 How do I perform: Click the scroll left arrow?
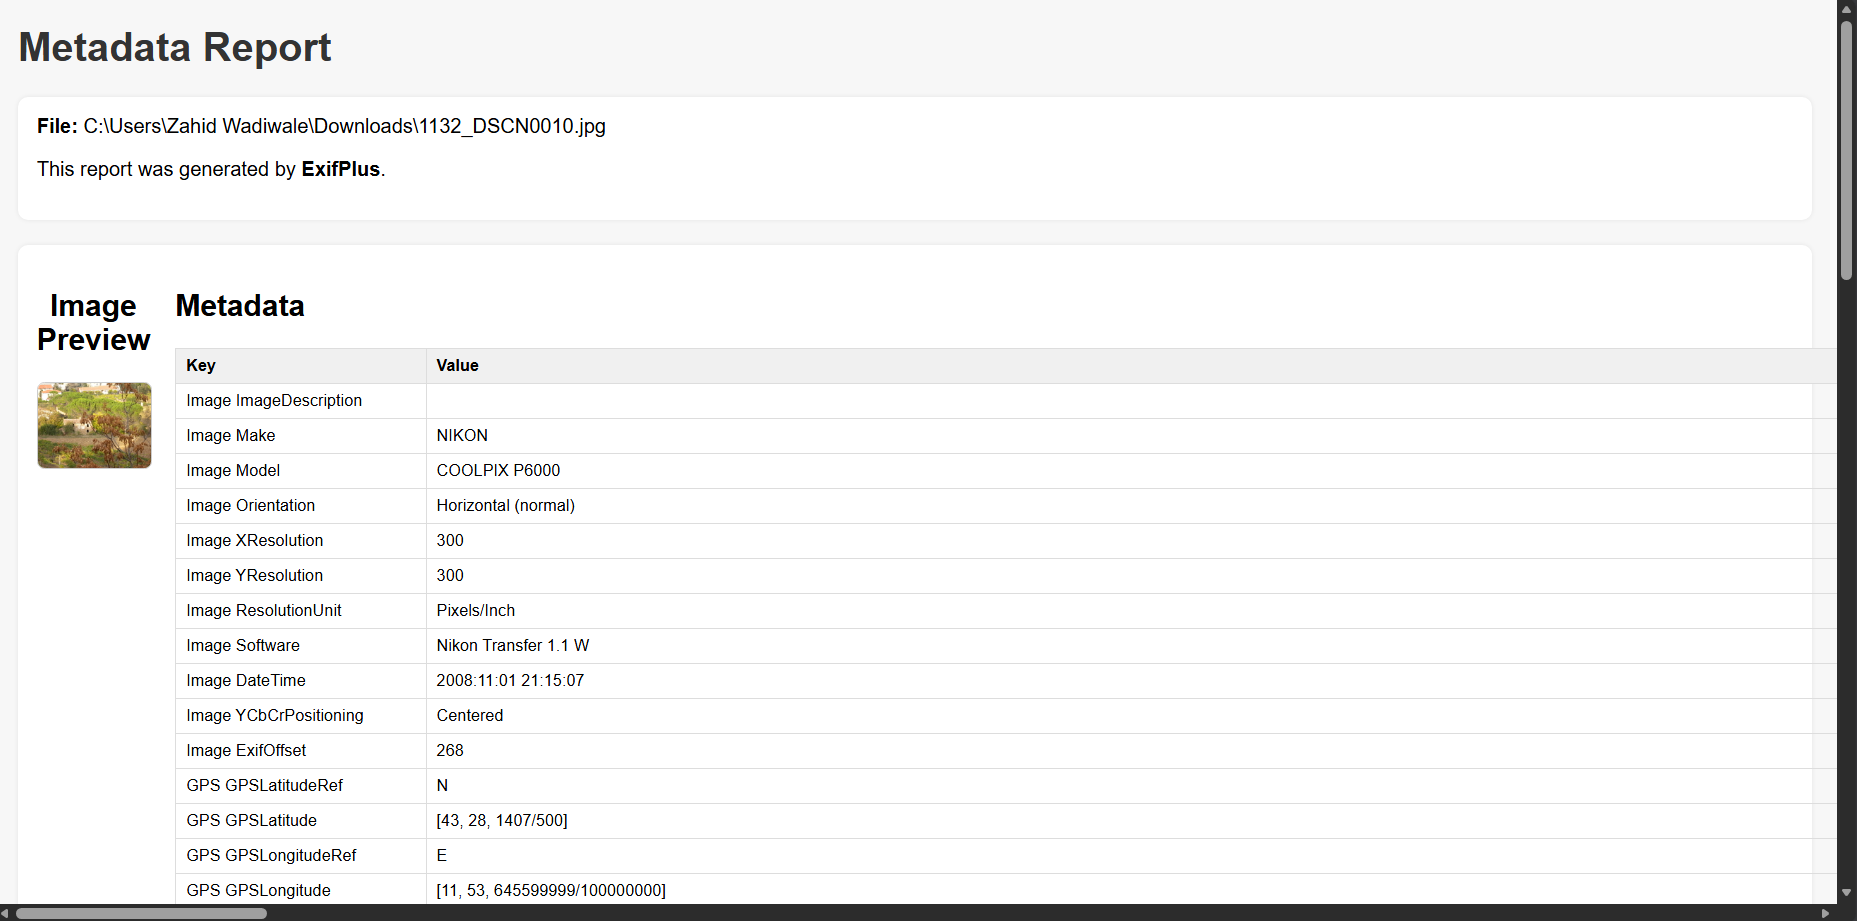point(6,913)
